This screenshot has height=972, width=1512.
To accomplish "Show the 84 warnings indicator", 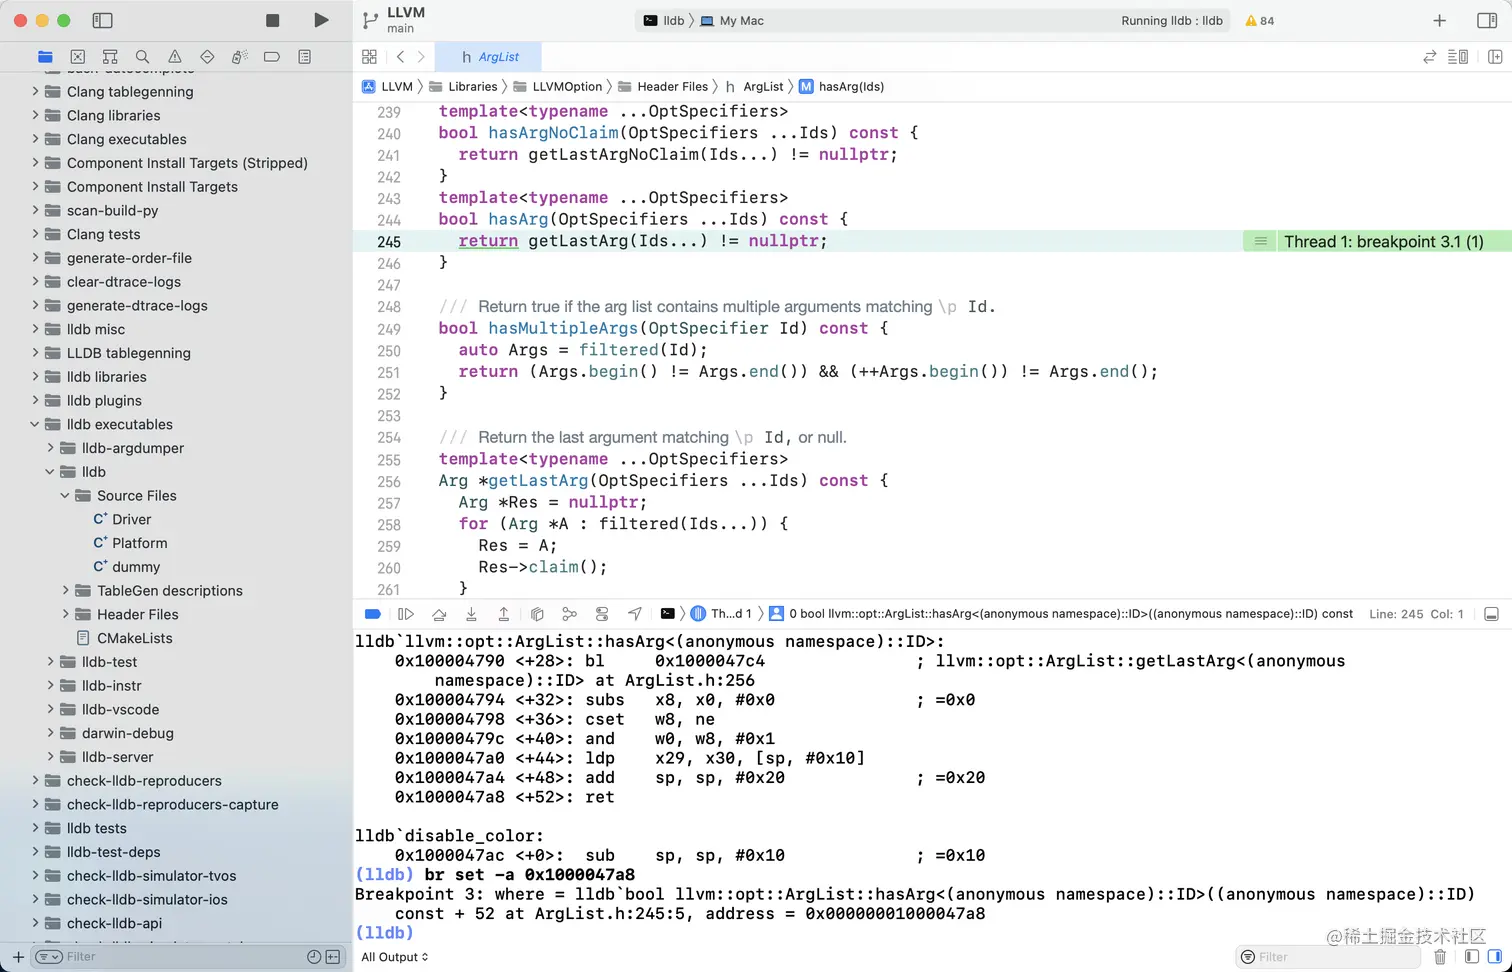I will pos(1259,20).
